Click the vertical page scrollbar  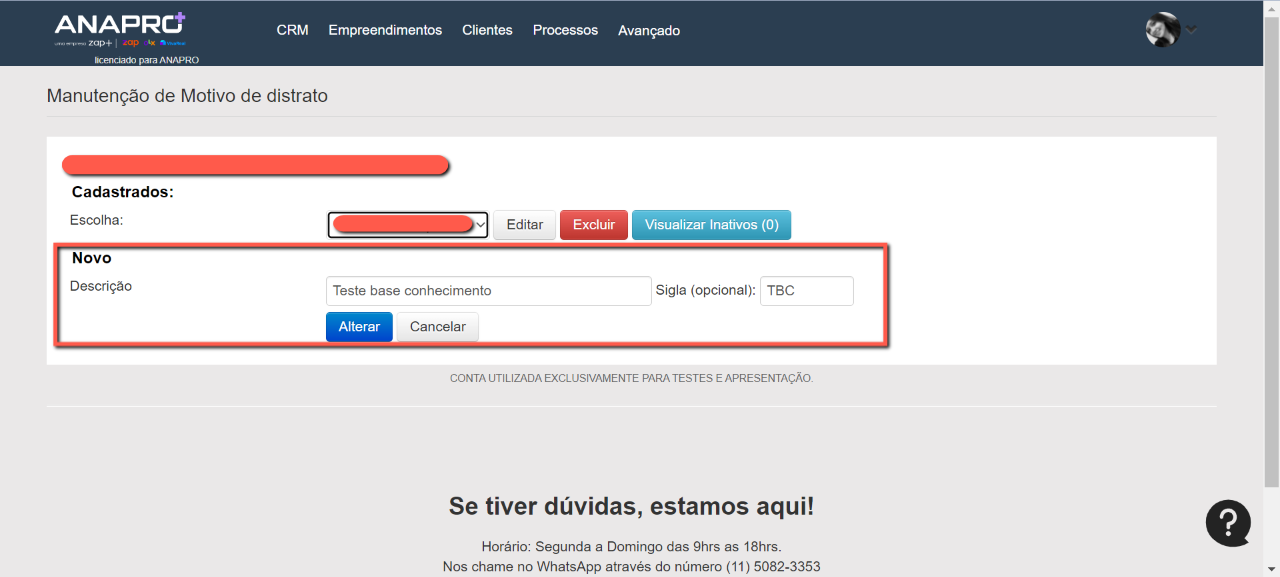click(1270, 250)
